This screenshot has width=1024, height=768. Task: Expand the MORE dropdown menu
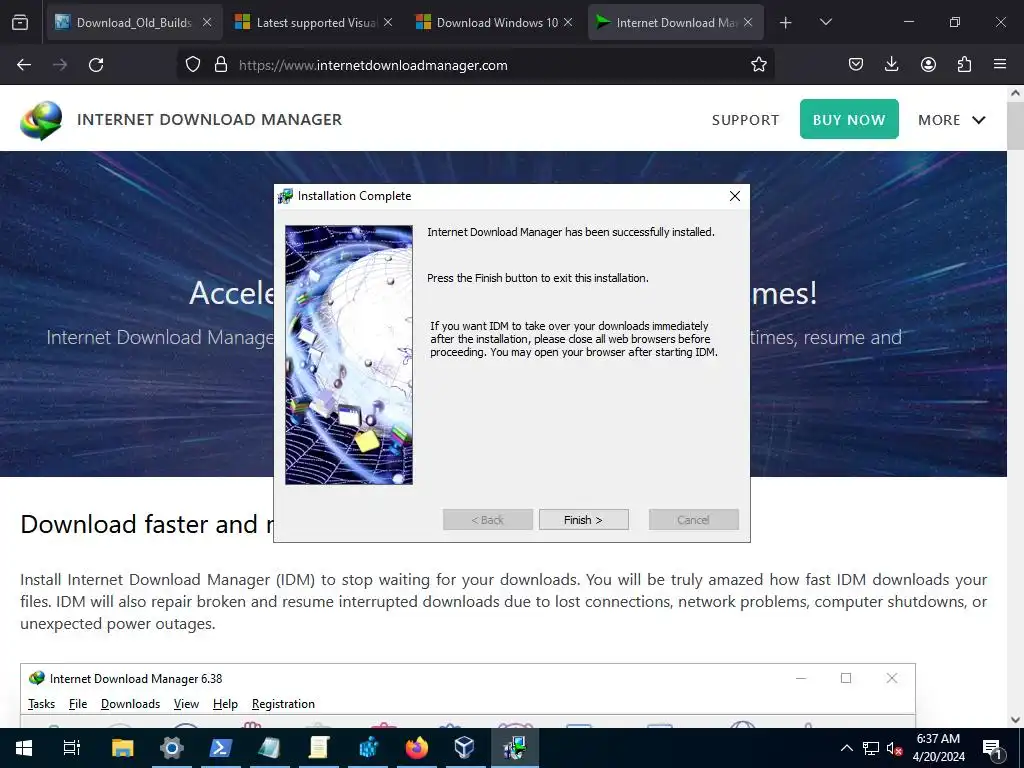point(951,120)
